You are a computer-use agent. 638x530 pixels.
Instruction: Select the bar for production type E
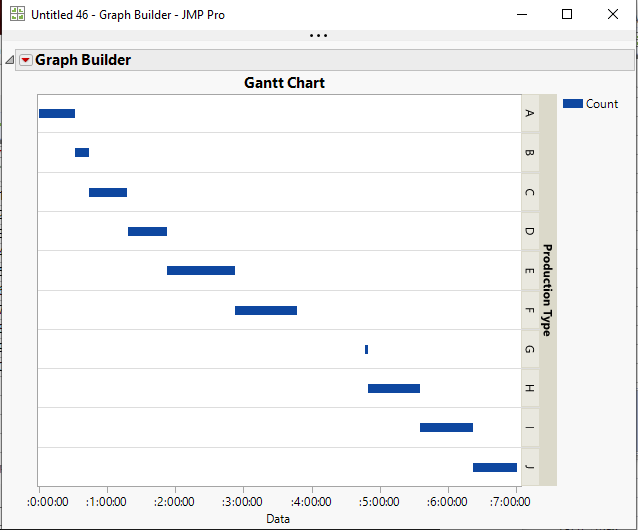(x=201, y=270)
